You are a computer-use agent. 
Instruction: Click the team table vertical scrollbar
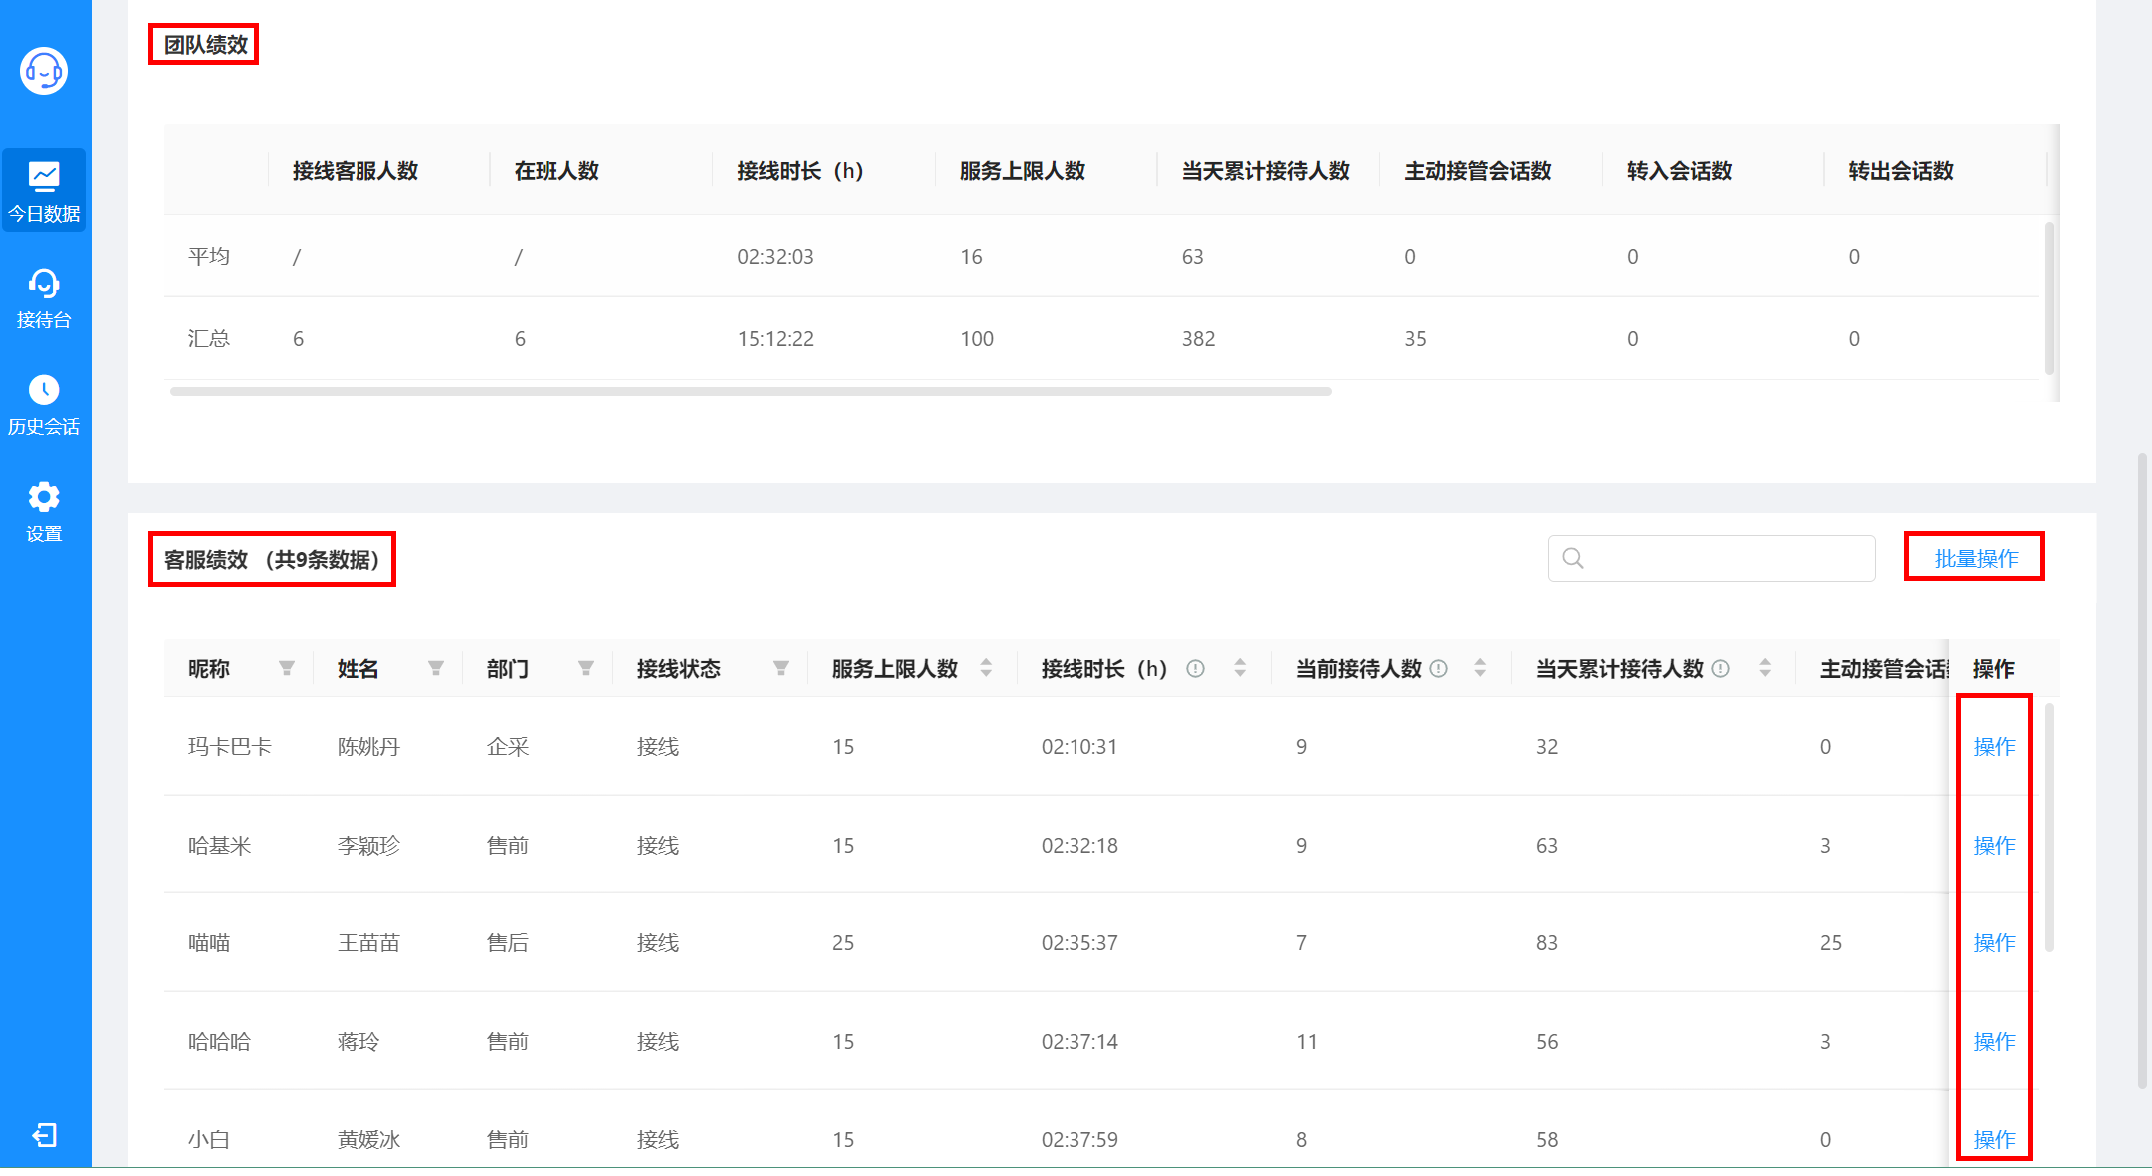pyautogui.click(x=2049, y=298)
